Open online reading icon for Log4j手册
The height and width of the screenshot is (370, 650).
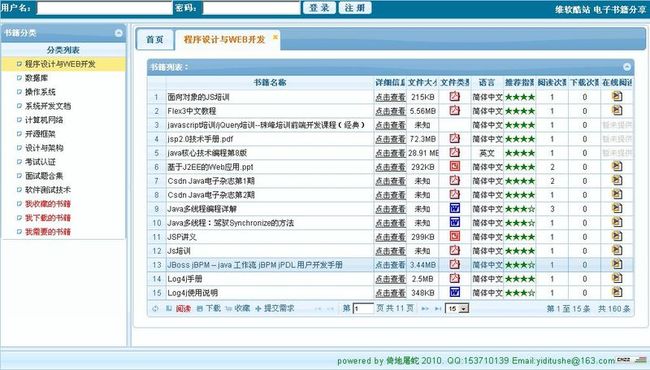pos(617,278)
